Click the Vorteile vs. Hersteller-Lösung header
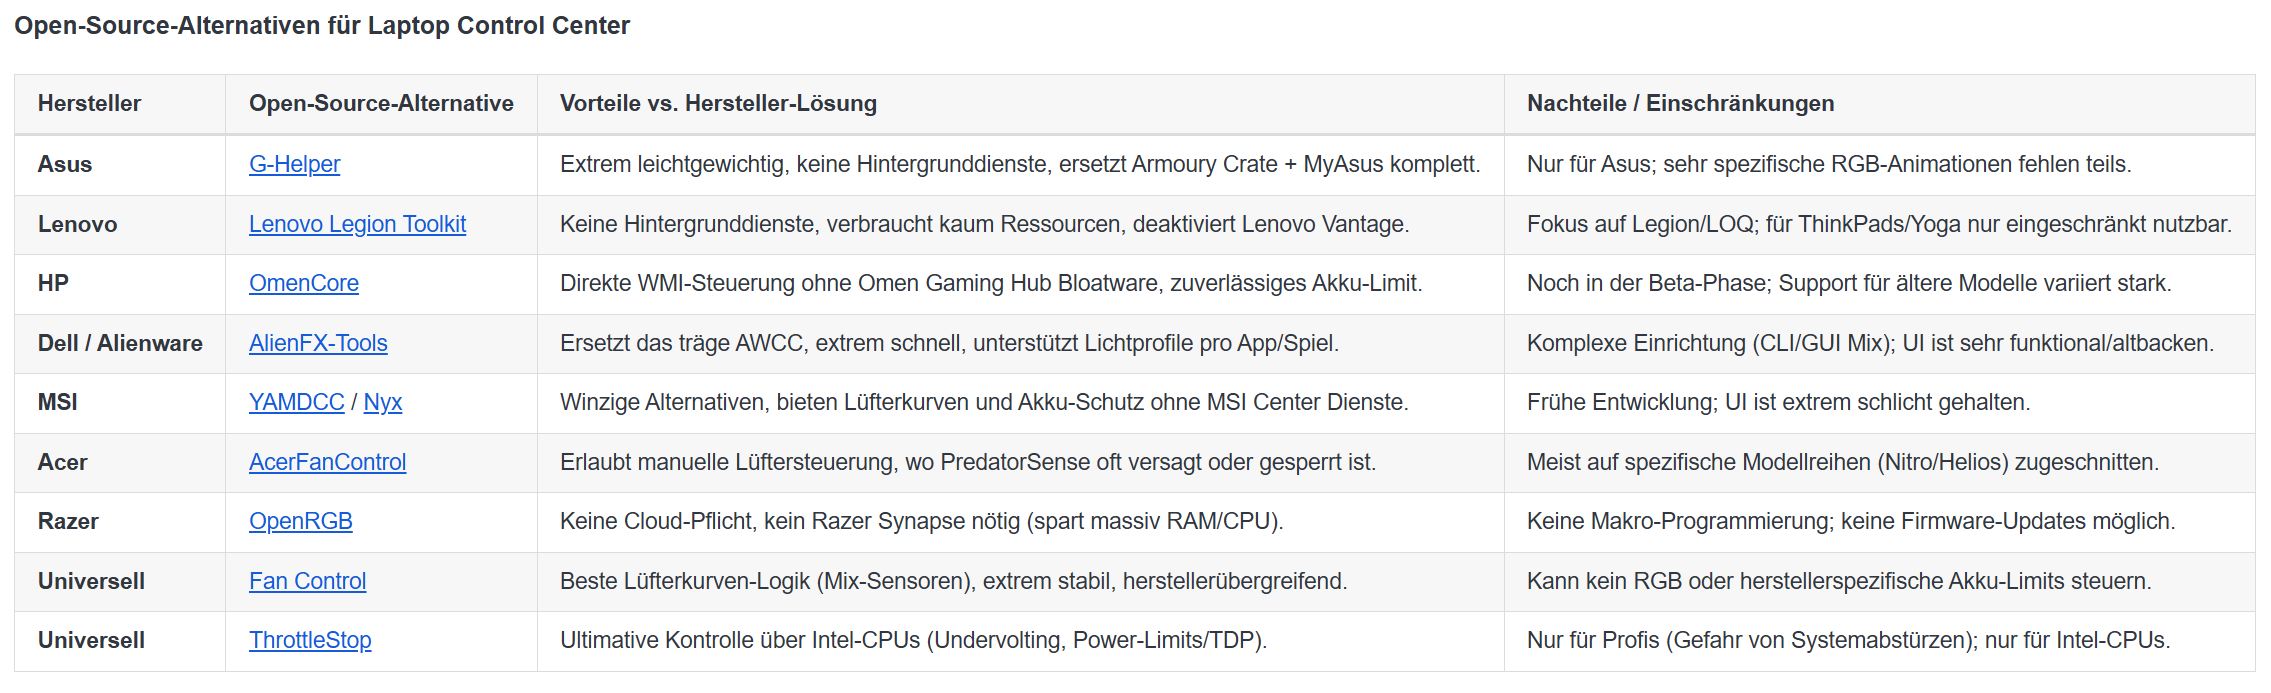The image size is (2271, 693). point(718,103)
